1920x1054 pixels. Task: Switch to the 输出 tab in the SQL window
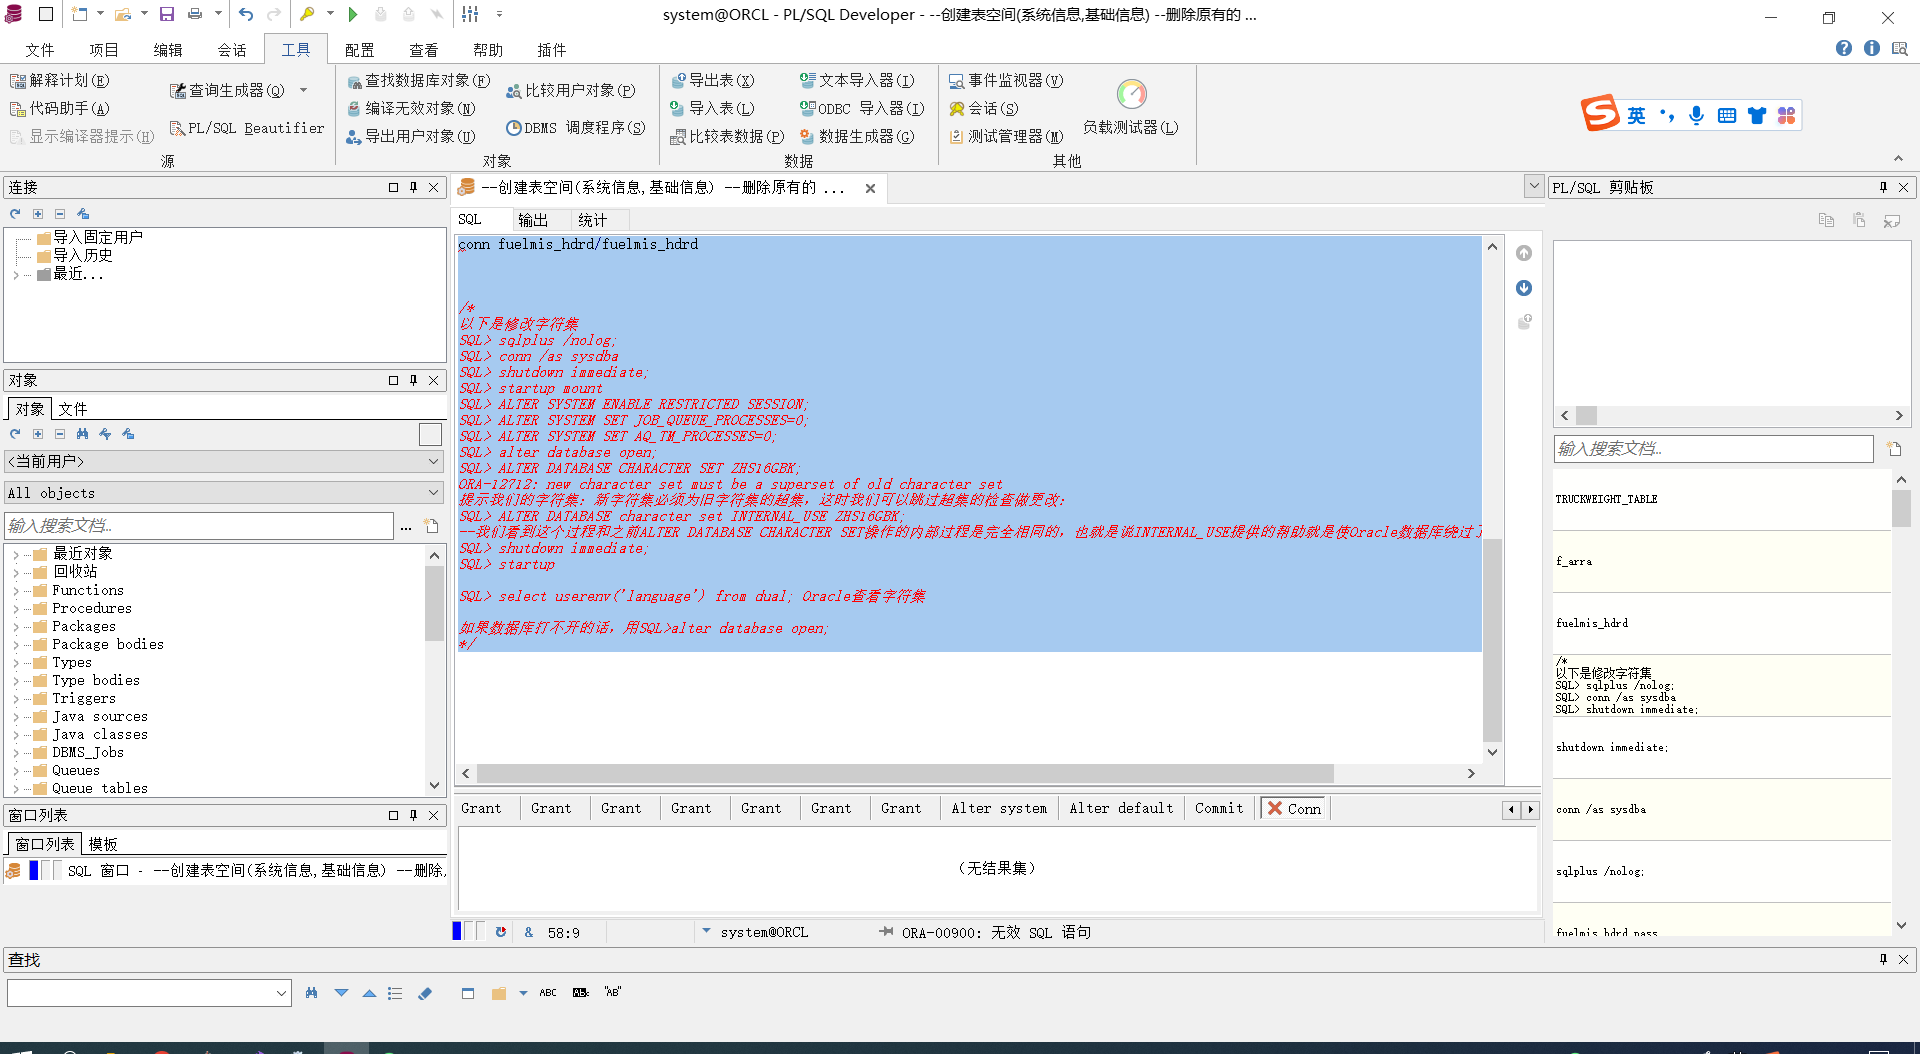533,220
